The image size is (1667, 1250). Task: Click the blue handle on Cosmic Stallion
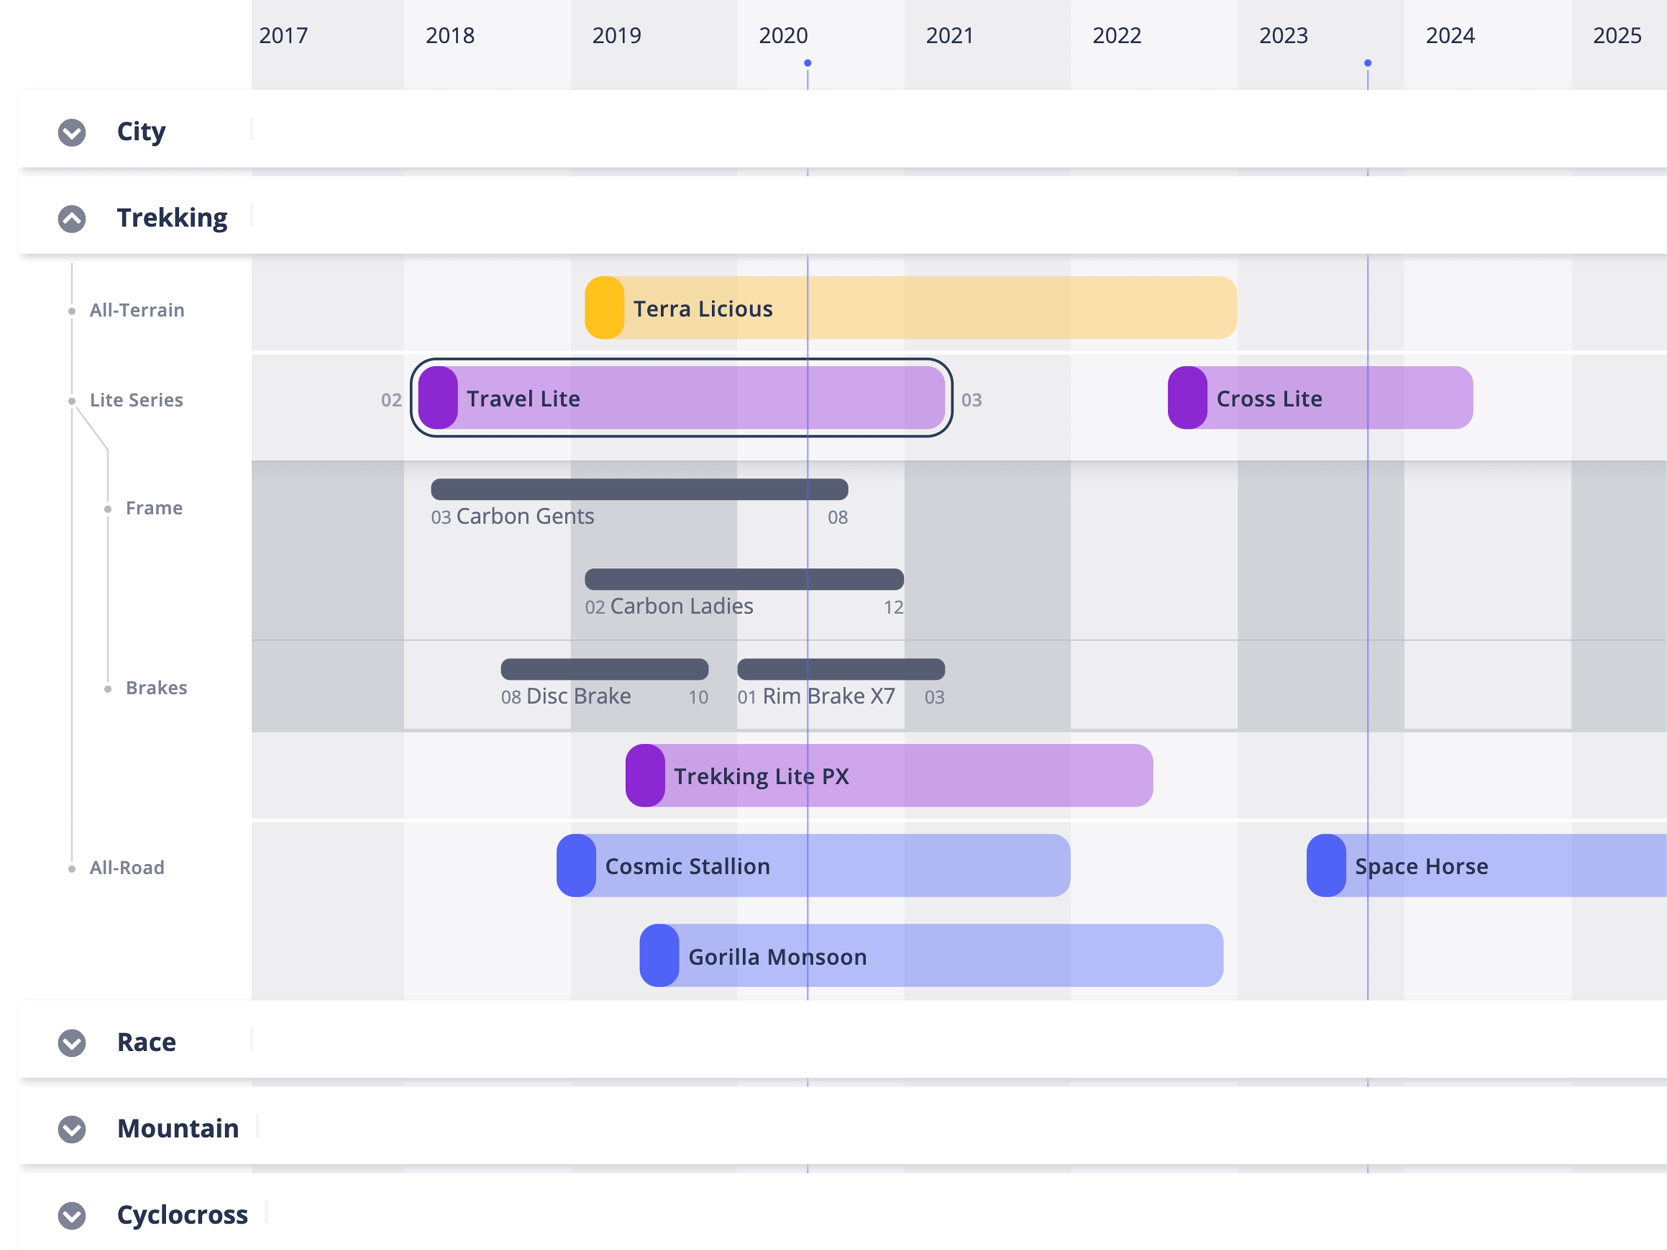tap(576, 866)
